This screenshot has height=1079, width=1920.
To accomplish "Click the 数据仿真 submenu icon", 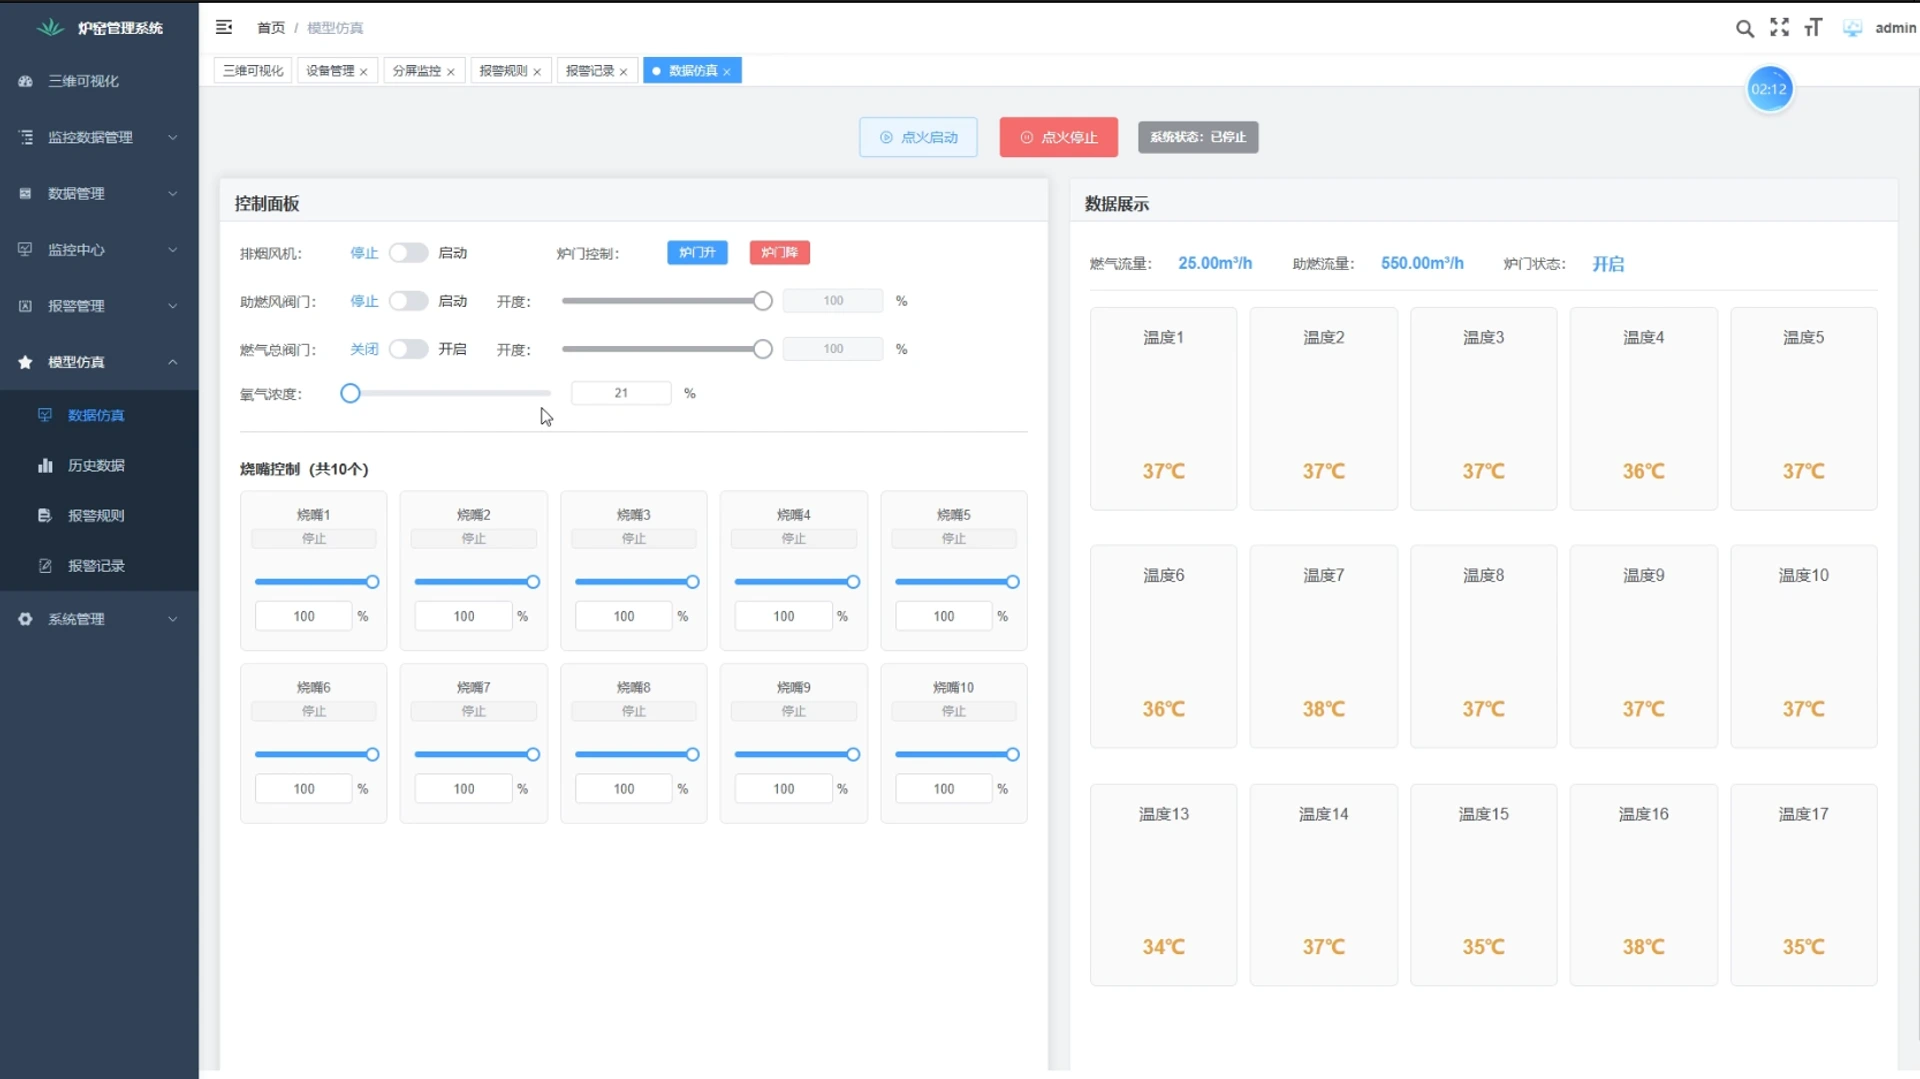I will coord(45,415).
